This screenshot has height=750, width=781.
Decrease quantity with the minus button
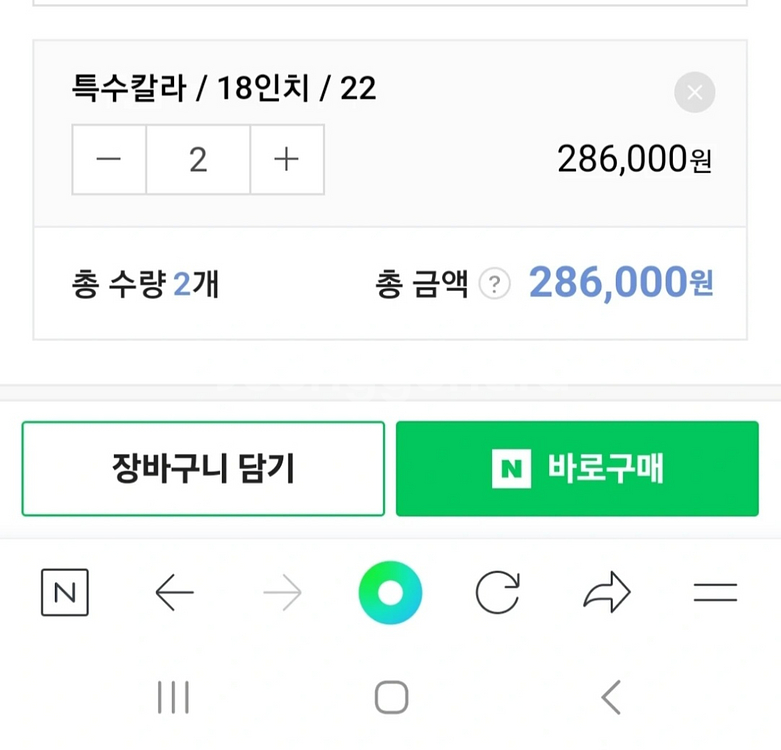[x=109, y=159]
